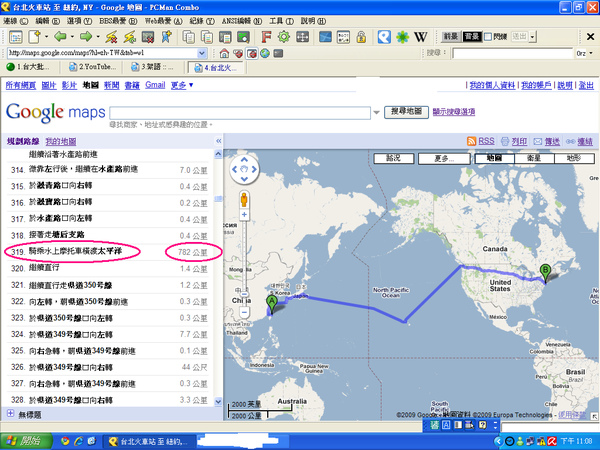The width and height of the screenshot is (600, 450).
Task: Click green marker A on map
Action: coord(272,305)
